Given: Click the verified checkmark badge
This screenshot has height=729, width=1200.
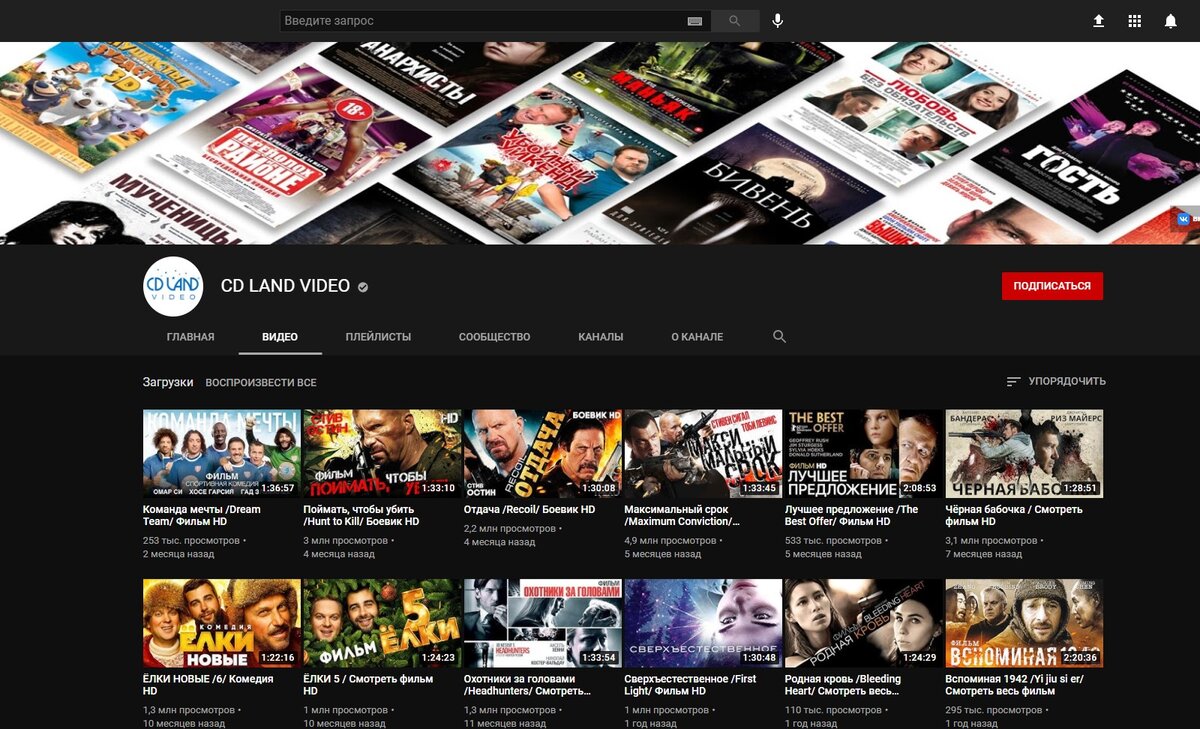Looking at the screenshot, I should pos(363,287).
